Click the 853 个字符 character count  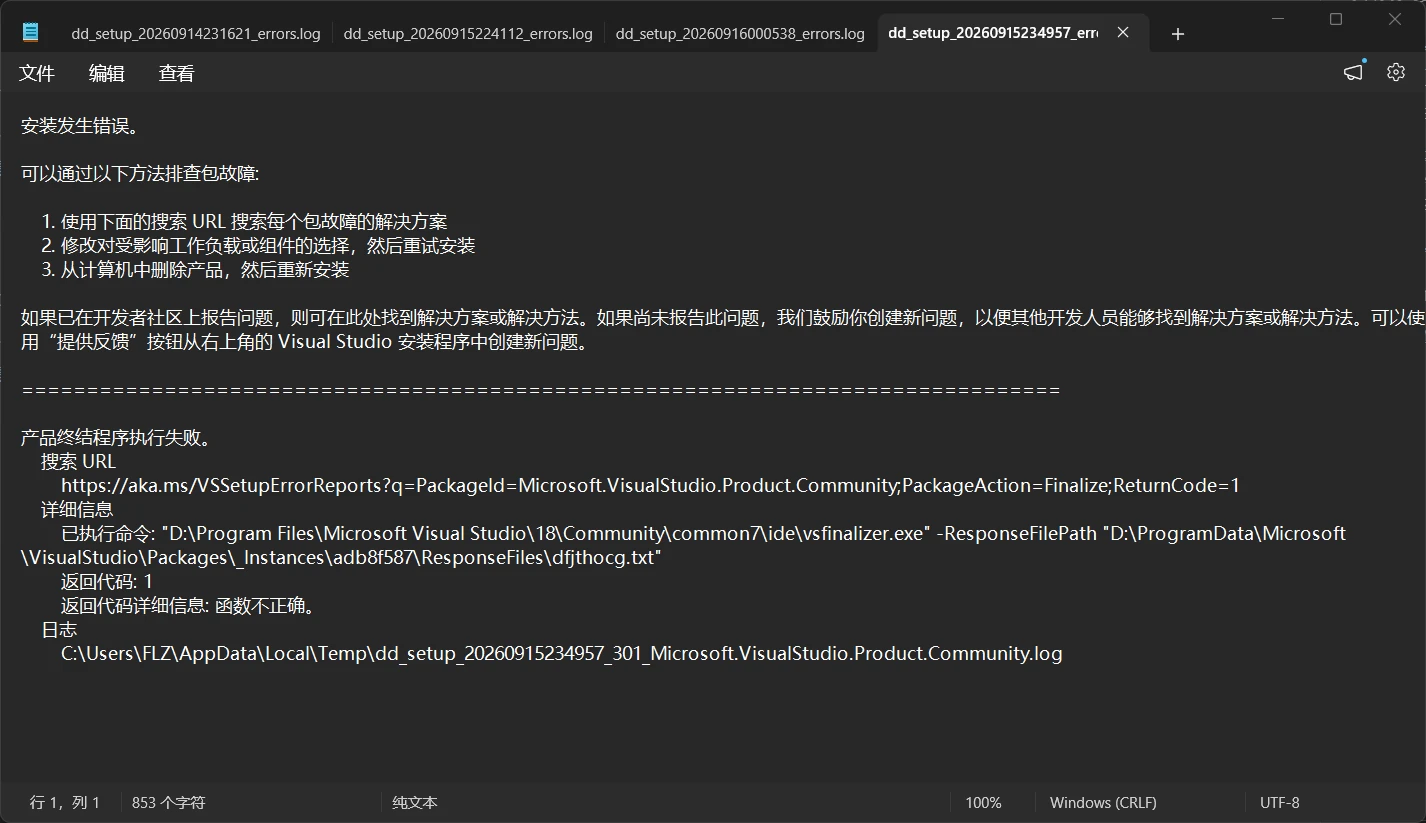pyautogui.click(x=168, y=803)
